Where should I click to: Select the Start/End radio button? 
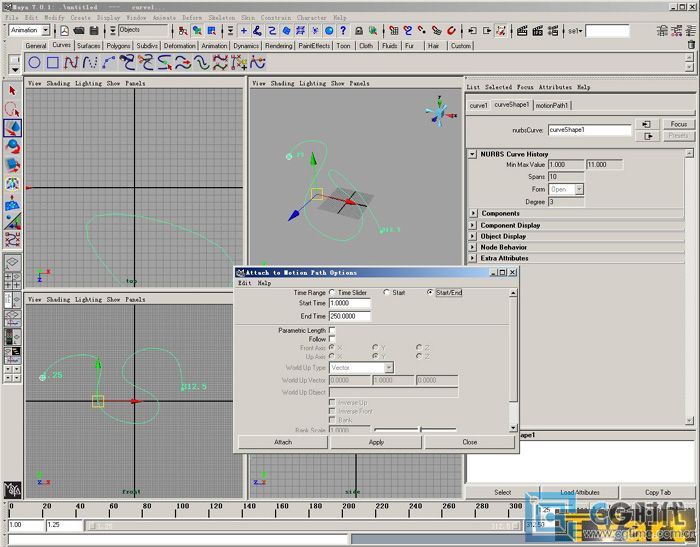click(x=430, y=292)
